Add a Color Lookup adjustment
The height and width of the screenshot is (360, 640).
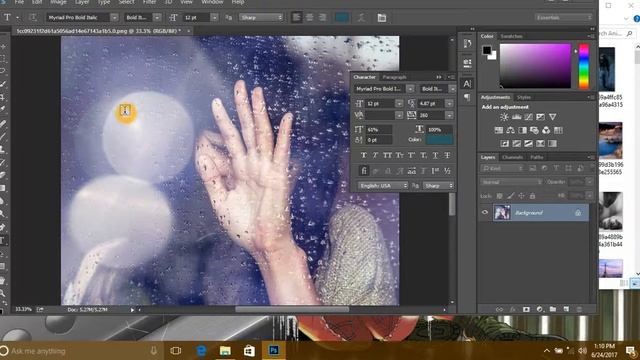click(558, 130)
